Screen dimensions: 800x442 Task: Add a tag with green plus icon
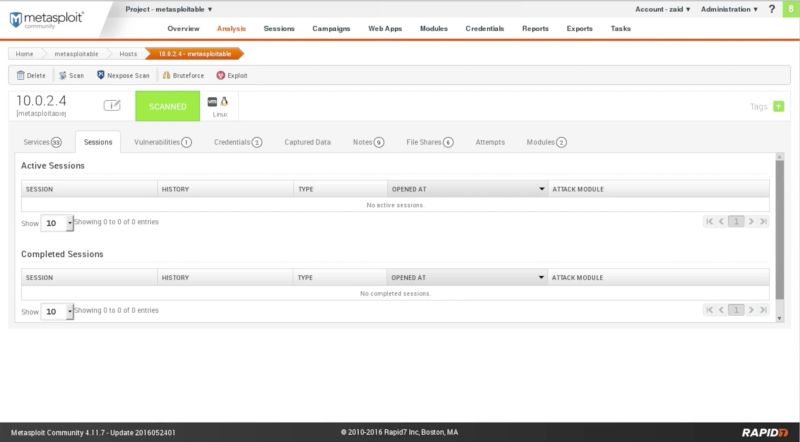(x=779, y=106)
